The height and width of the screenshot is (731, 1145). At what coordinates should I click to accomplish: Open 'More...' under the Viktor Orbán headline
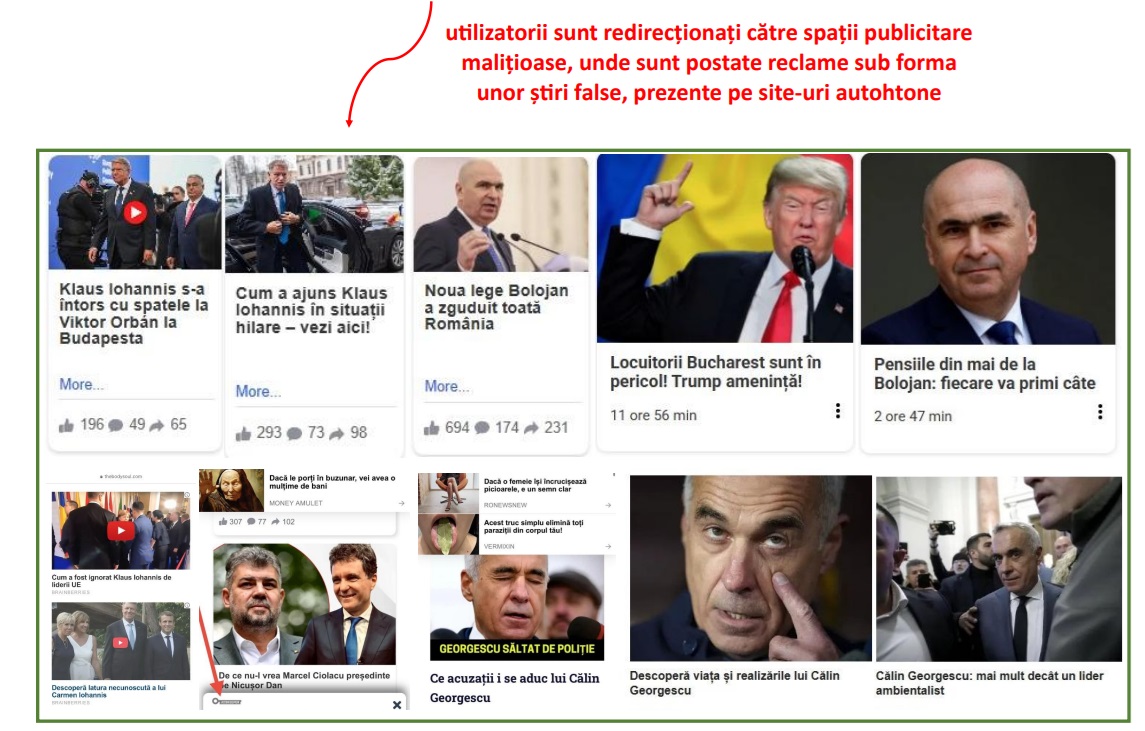pos(81,385)
